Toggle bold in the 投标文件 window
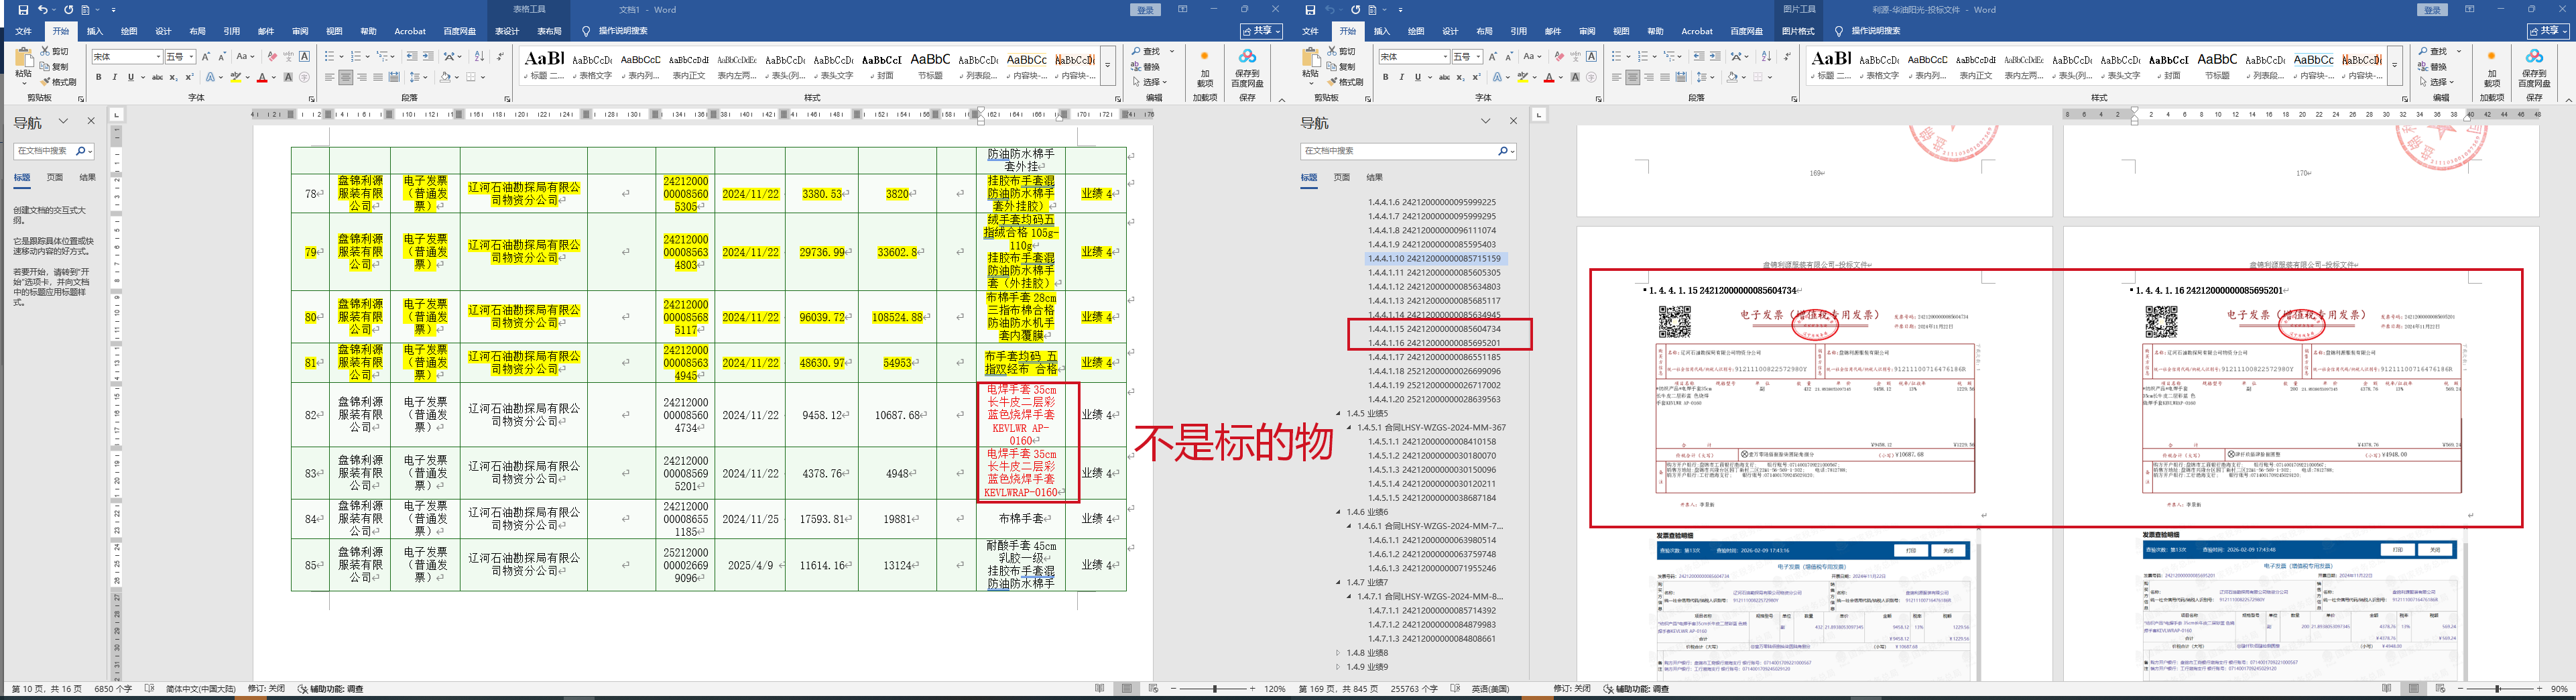This screenshot has width=2576, height=700. [1385, 77]
